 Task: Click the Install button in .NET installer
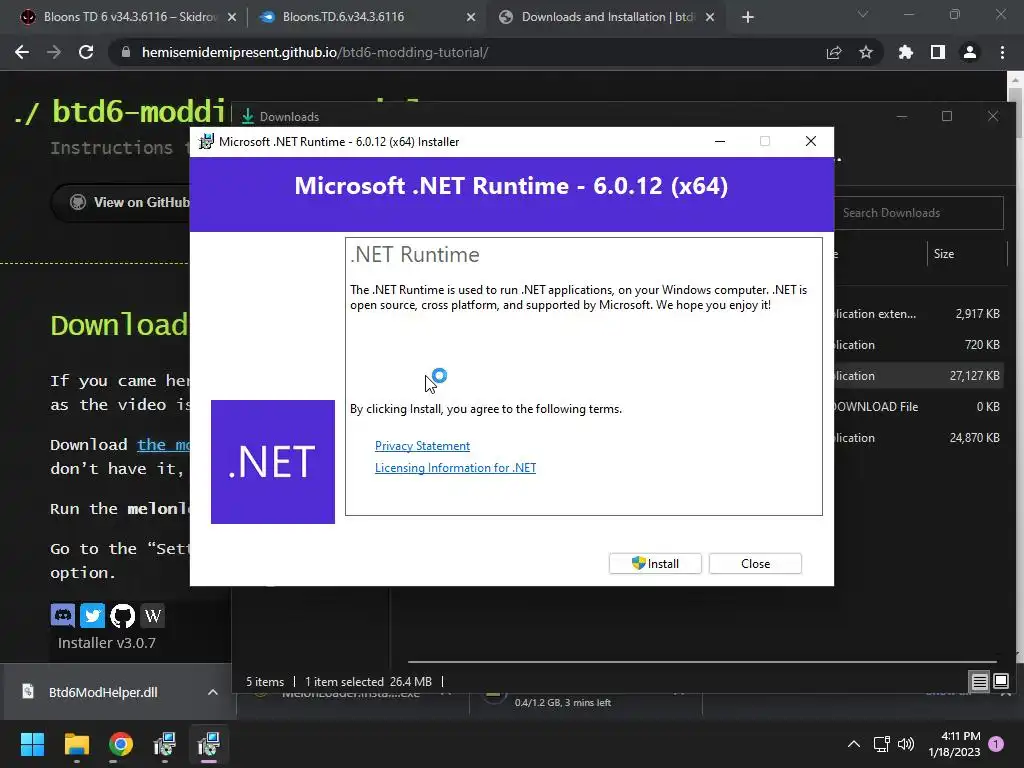[x=655, y=564]
